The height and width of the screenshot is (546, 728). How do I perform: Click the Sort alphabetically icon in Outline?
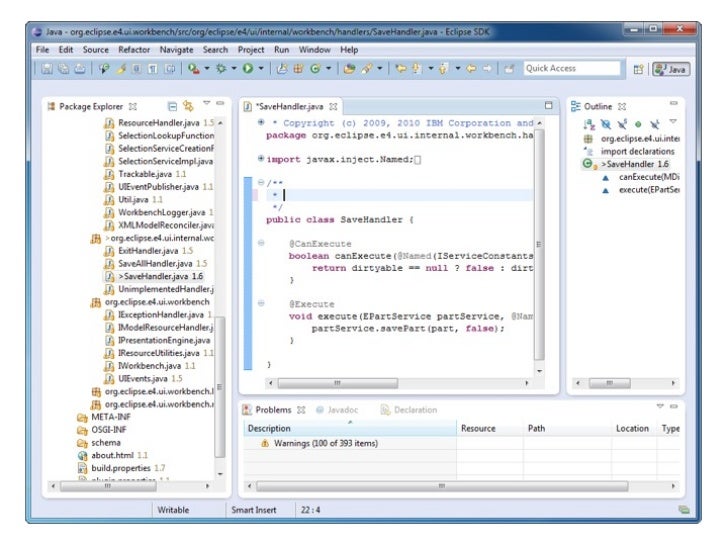point(589,124)
